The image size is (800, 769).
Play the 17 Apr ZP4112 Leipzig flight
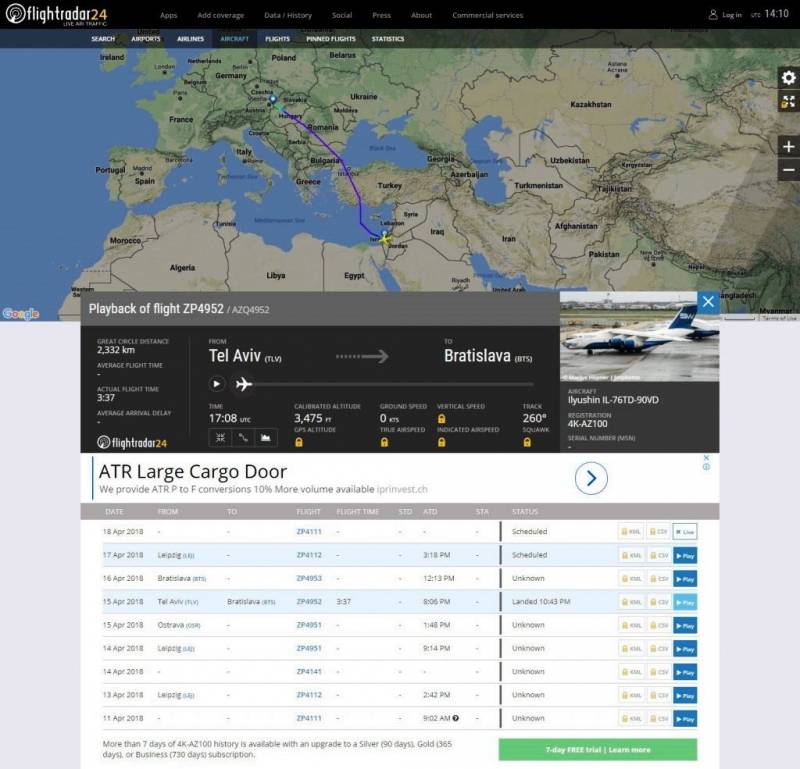(x=685, y=555)
